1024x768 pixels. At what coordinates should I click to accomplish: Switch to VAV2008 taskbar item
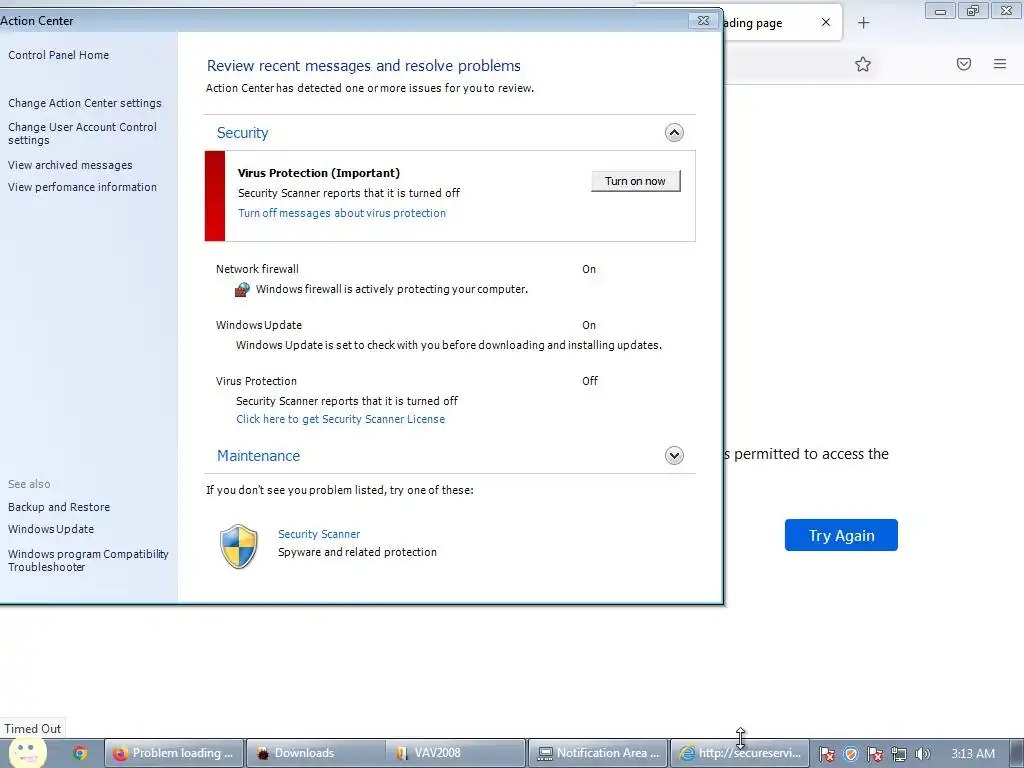(x=456, y=753)
